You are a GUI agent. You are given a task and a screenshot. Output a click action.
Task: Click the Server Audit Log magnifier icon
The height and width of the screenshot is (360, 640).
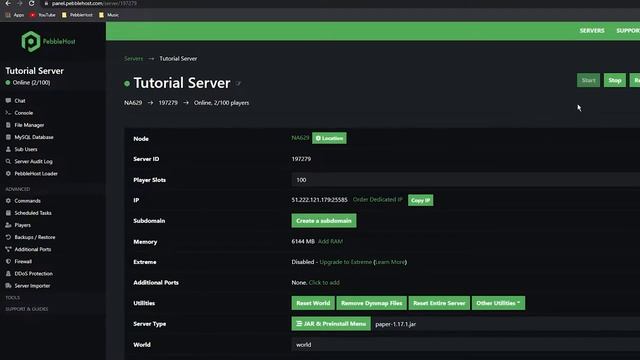(8, 162)
